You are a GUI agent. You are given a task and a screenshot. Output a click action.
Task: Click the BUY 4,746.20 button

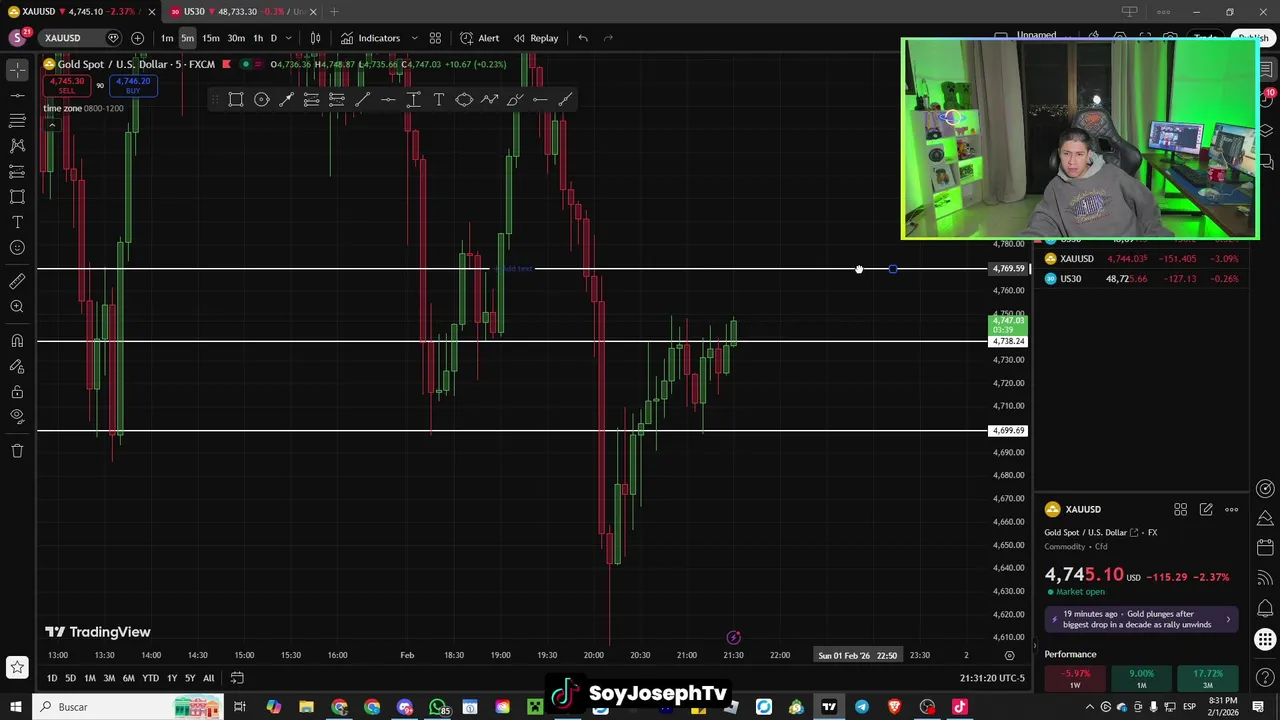(x=133, y=86)
